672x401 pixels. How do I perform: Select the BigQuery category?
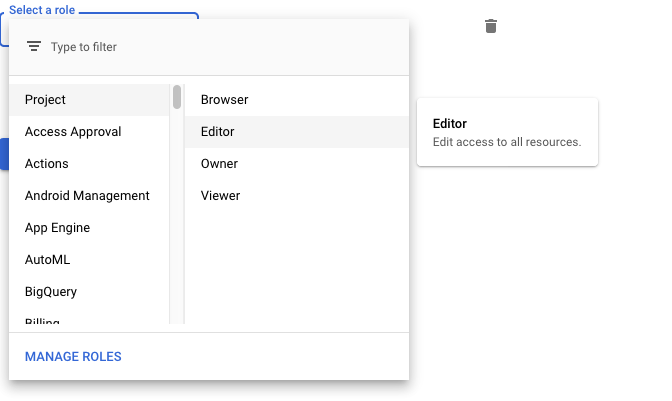(x=89, y=292)
